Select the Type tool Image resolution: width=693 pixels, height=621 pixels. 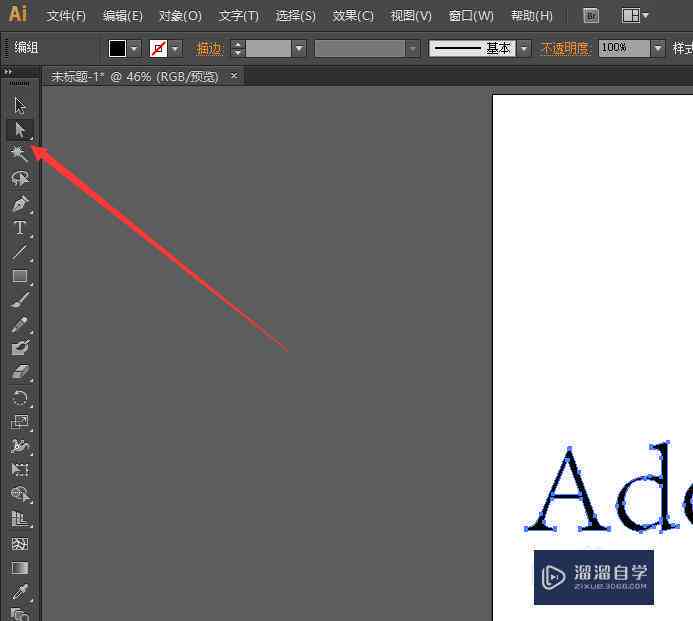(x=20, y=228)
